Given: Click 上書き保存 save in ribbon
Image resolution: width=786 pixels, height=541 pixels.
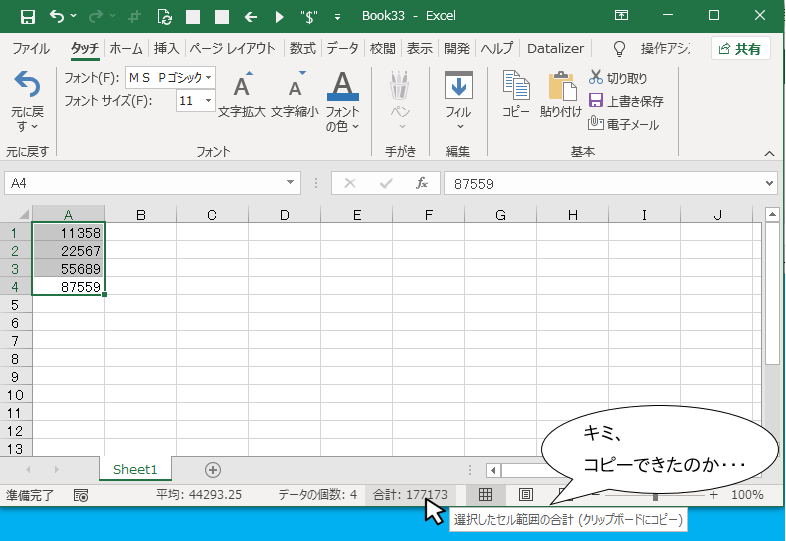Looking at the screenshot, I should pyautogui.click(x=626, y=101).
